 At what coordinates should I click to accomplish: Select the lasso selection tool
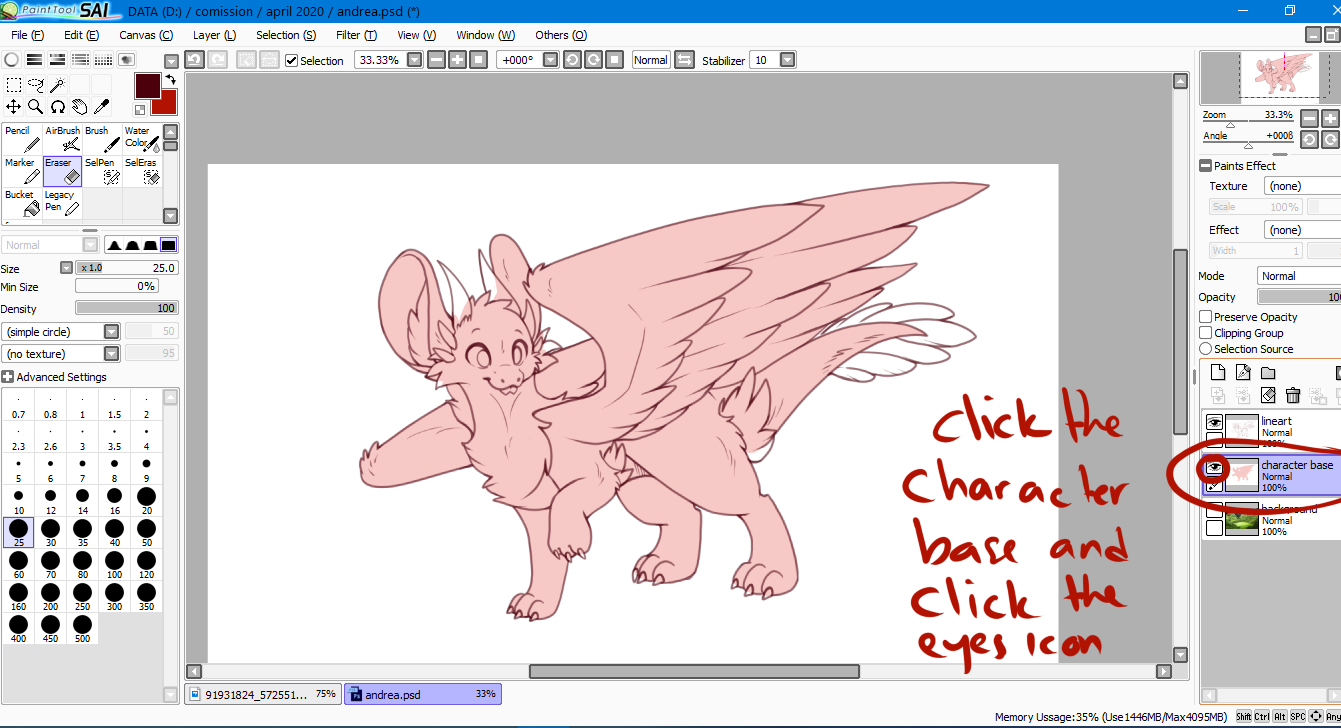coord(35,85)
